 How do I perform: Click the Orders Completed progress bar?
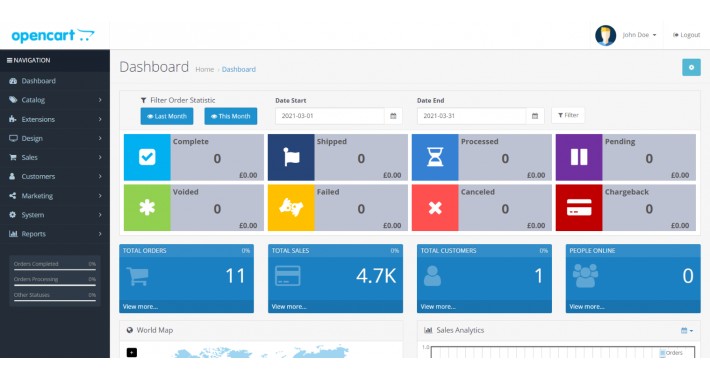coord(55,269)
